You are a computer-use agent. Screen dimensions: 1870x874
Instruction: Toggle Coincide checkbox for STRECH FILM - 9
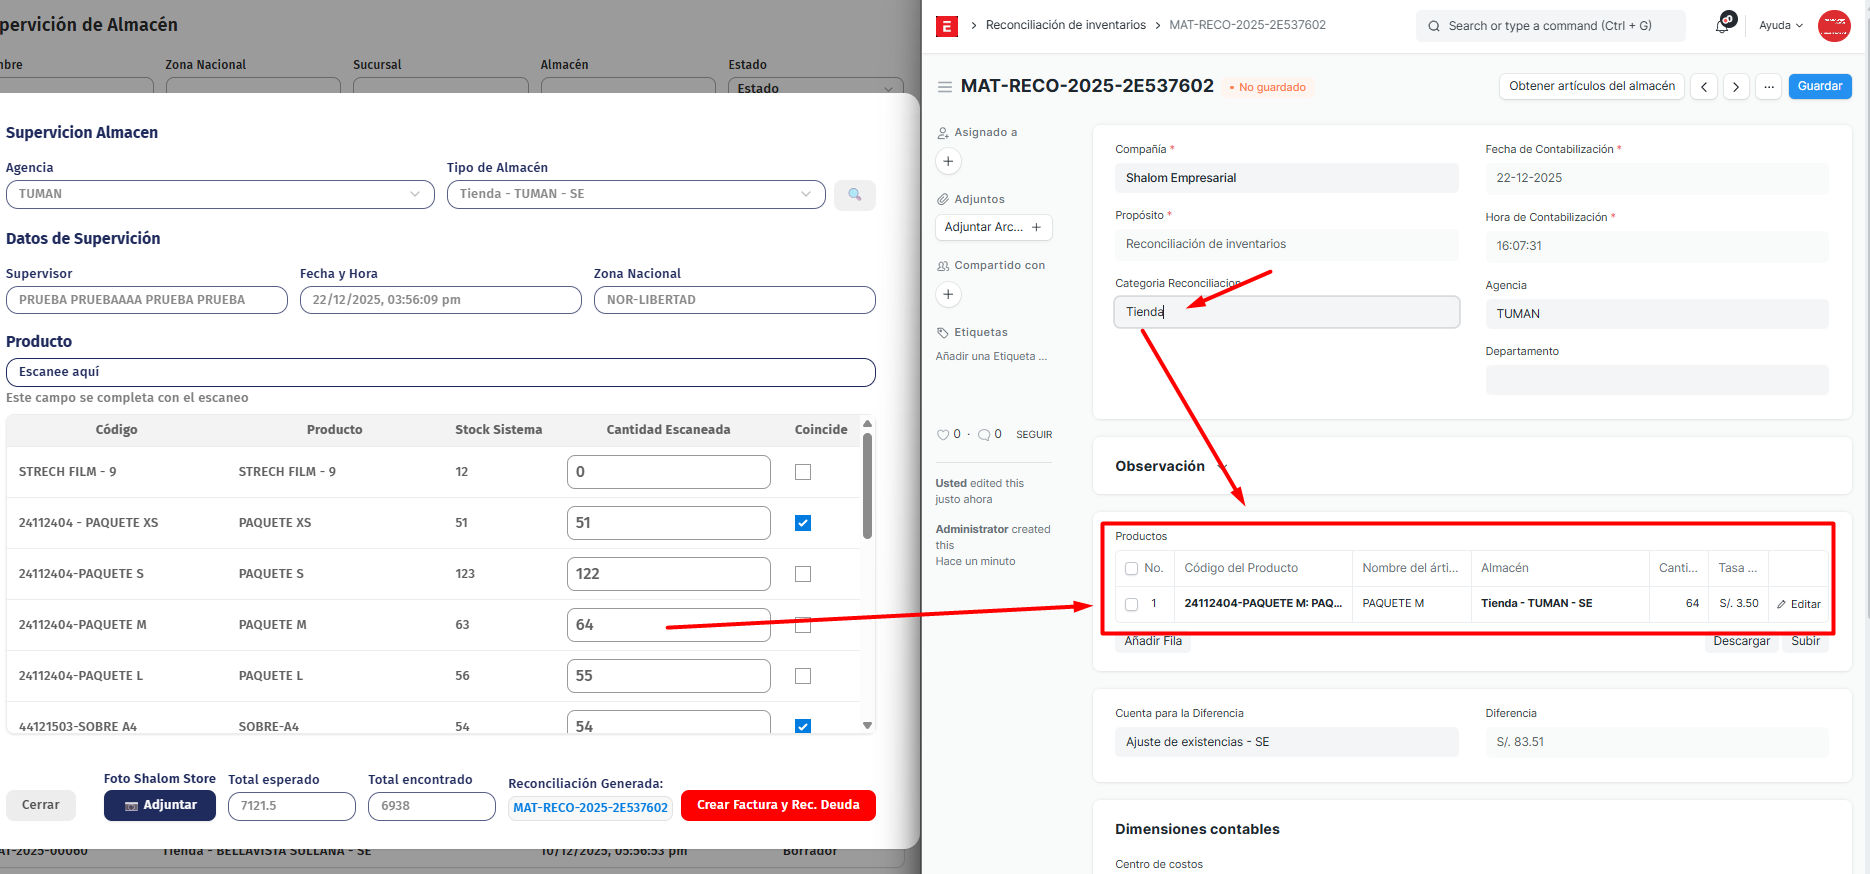pyautogui.click(x=803, y=472)
